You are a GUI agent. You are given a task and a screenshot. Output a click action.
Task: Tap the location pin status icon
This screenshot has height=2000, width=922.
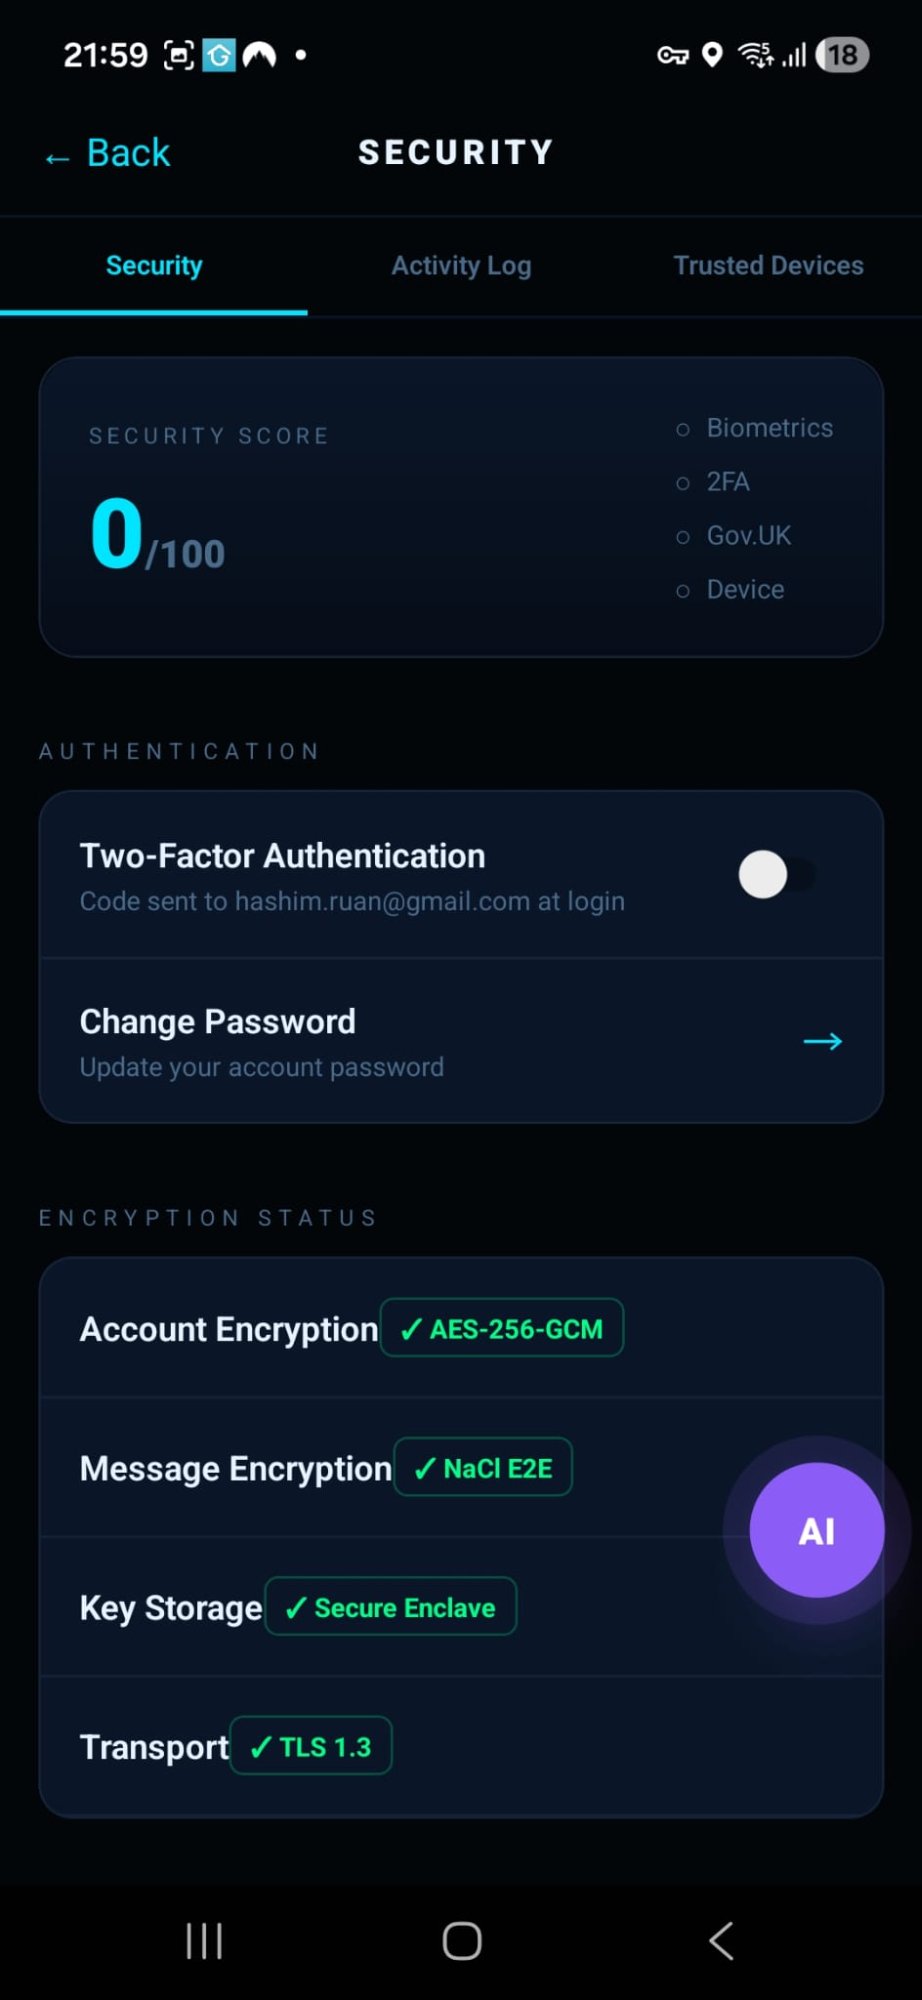(x=712, y=55)
